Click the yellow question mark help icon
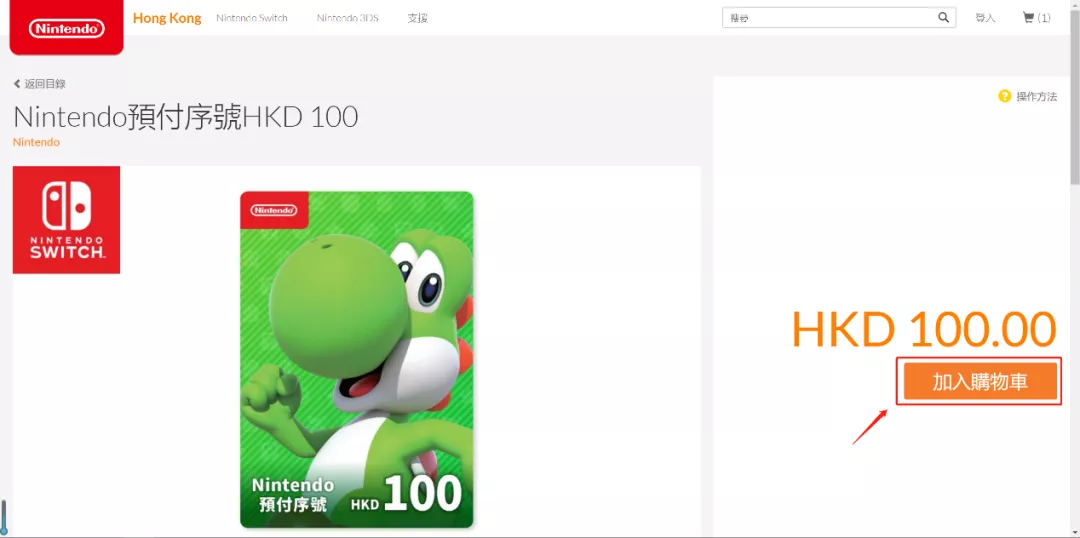The height and width of the screenshot is (538, 1080). point(1004,96)
